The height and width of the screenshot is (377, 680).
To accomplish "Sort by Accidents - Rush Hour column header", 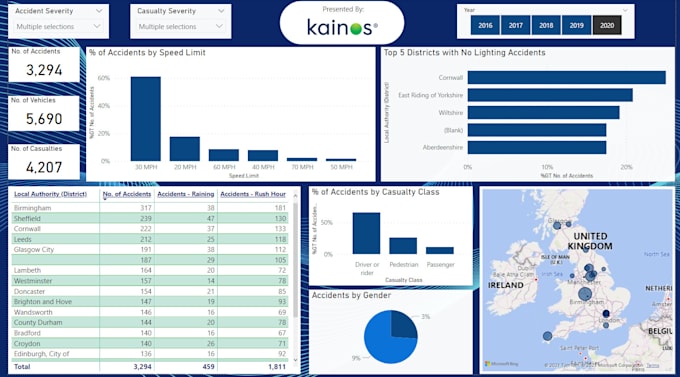I will (x=253, y=194).
